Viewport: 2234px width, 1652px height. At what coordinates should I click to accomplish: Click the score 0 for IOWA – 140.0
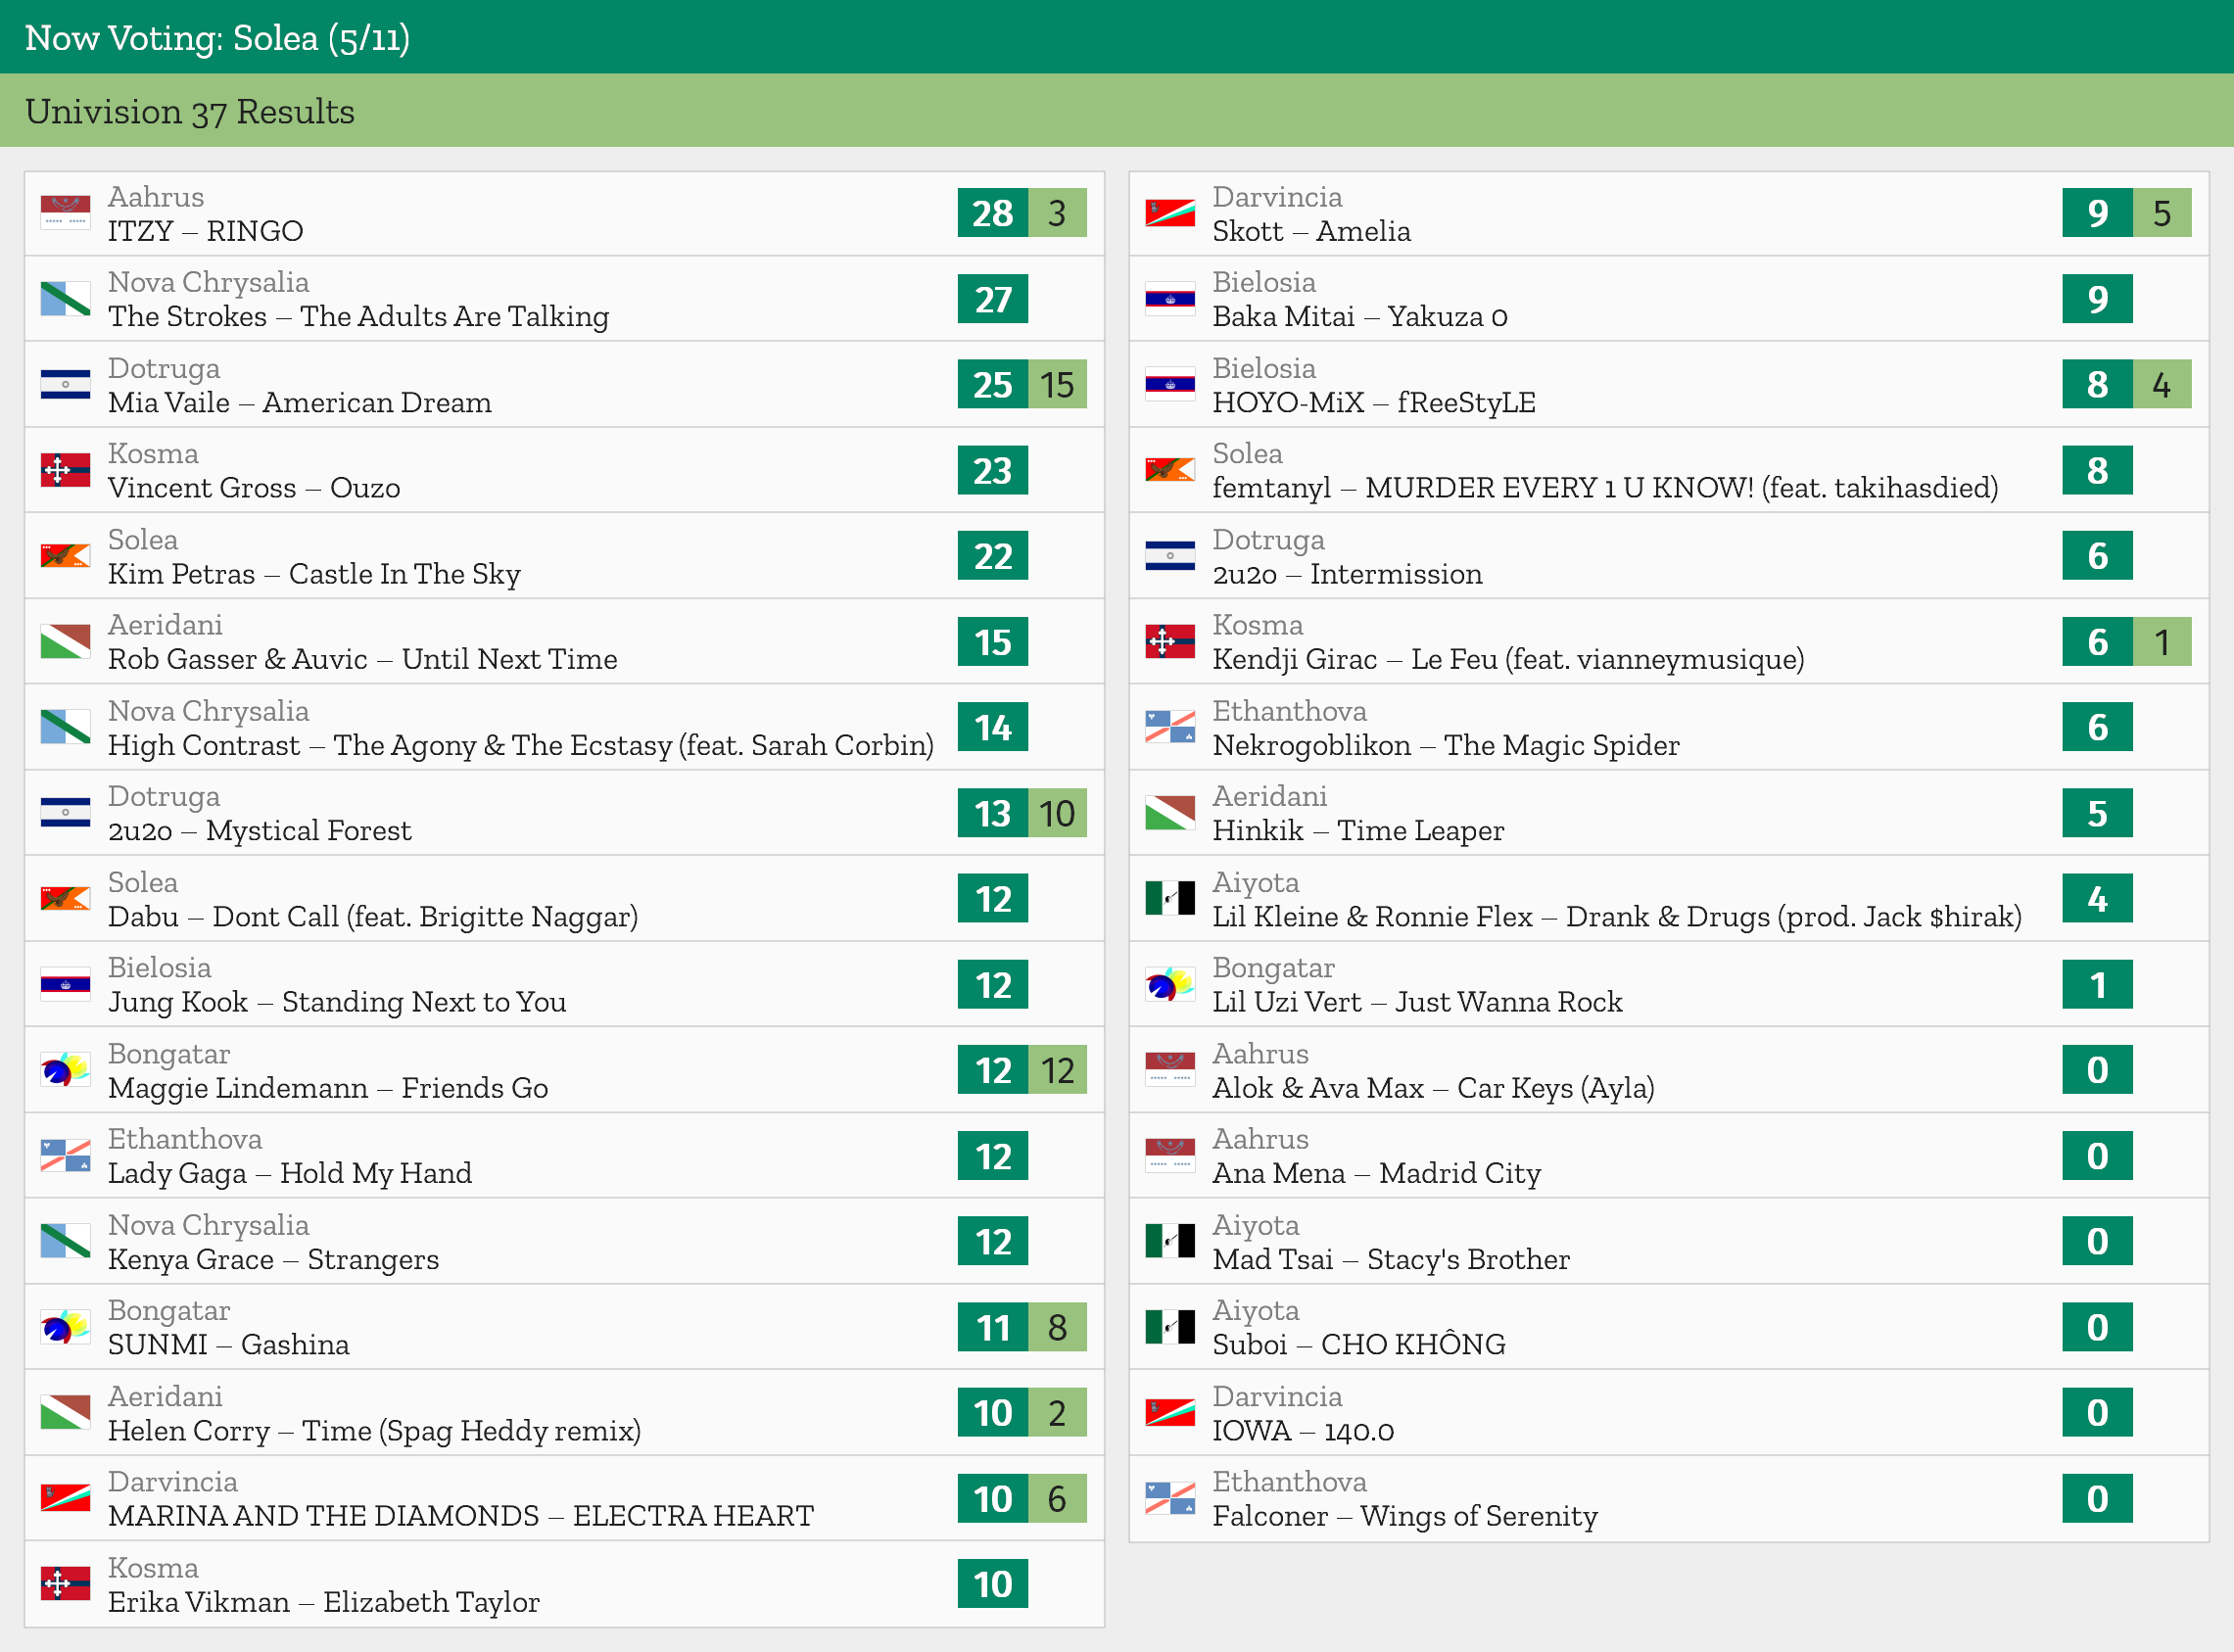(x=2097, y=1412)
